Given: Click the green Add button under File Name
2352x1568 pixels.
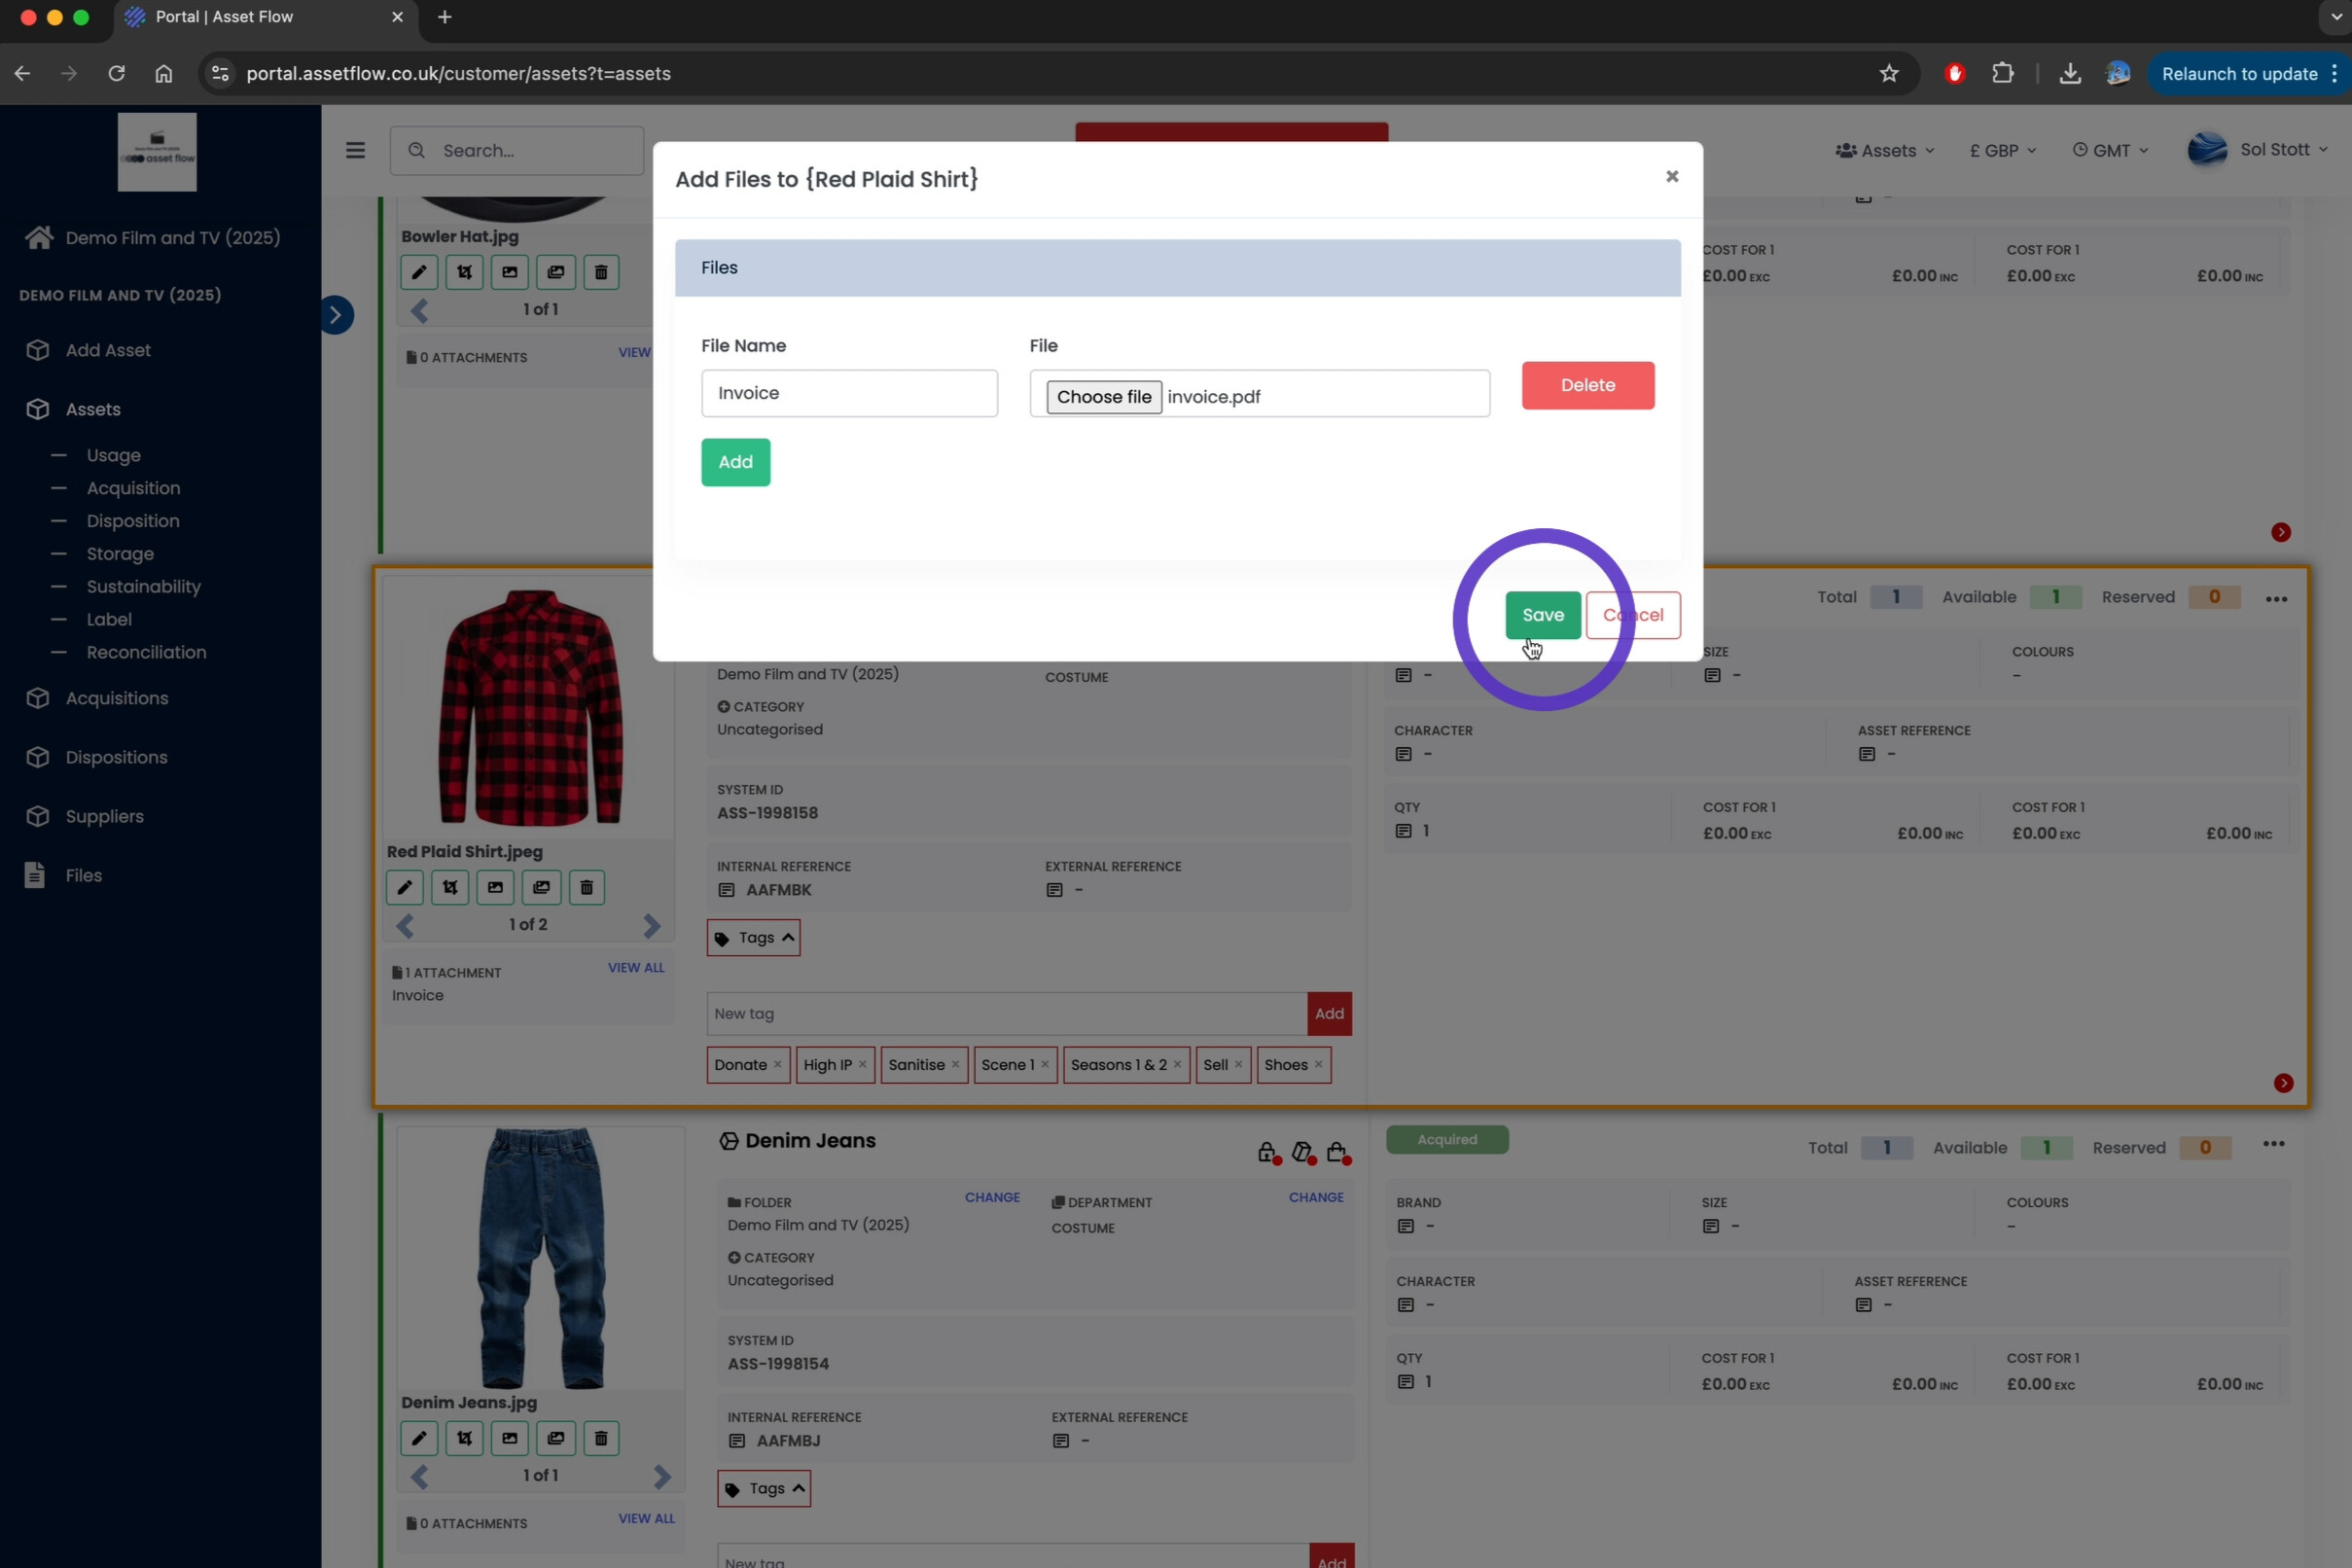Looking at the screenshot, I should 735,462.
